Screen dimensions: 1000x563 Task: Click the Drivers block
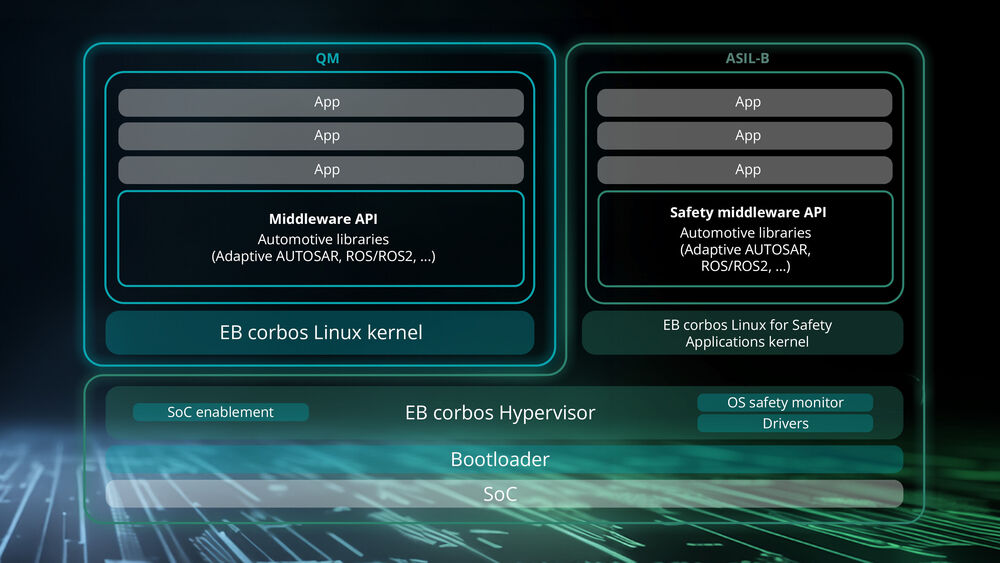785,423
